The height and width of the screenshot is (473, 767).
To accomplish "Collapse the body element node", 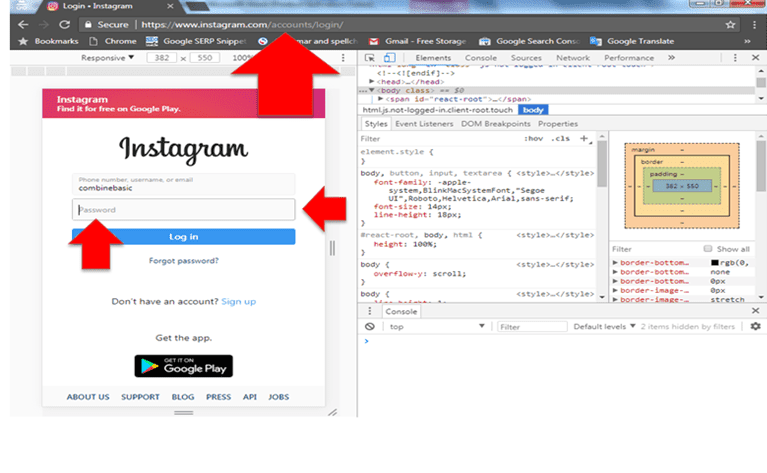I will point(372,90).
